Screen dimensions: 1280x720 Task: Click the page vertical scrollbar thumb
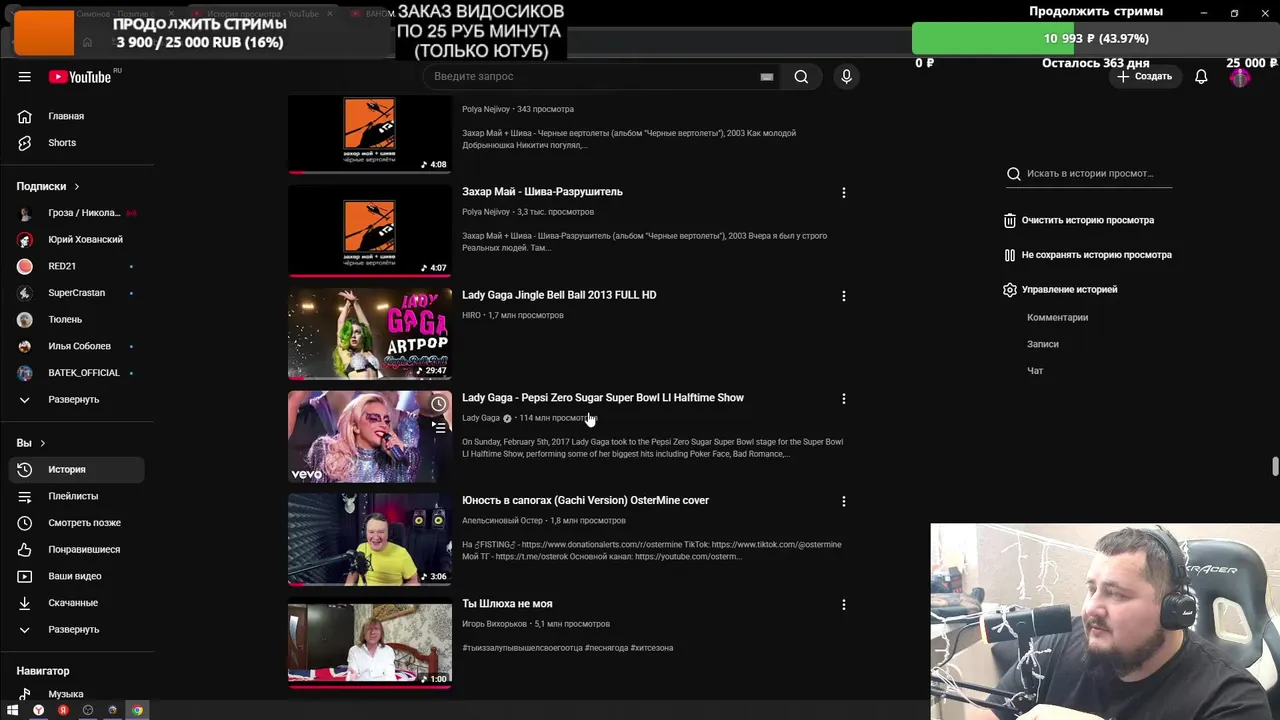click(x=1275, y=467)
